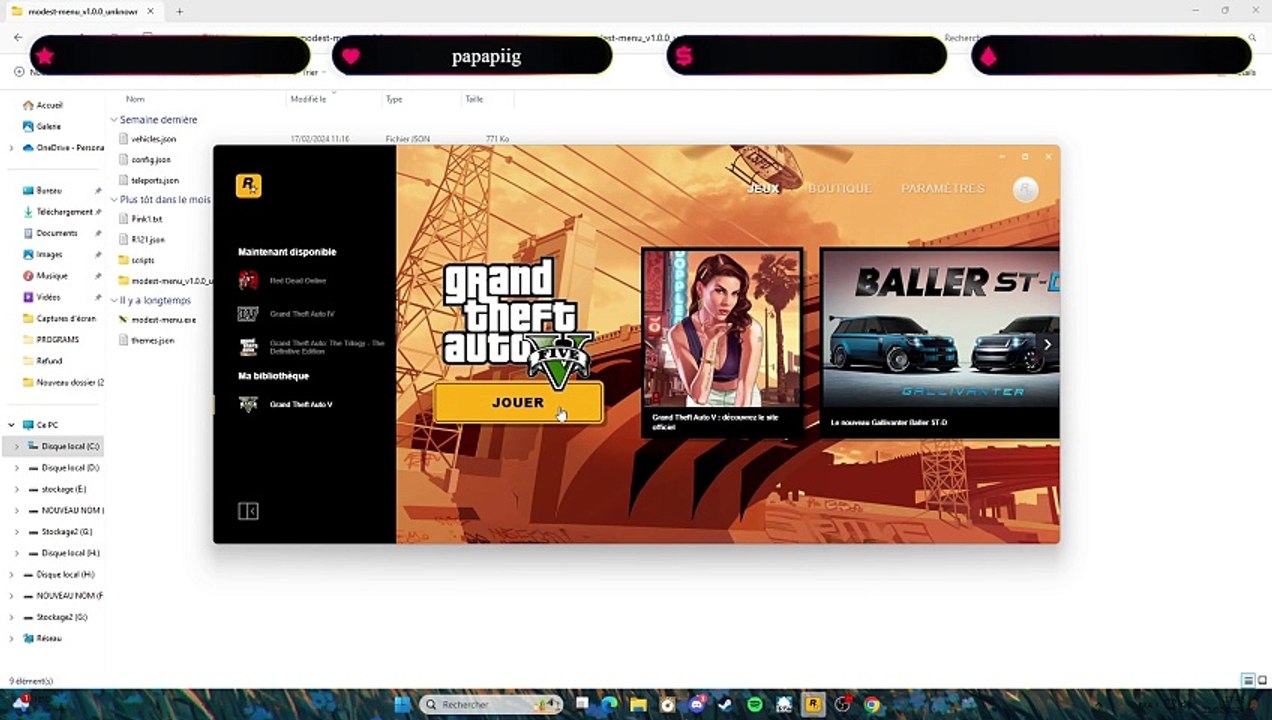This screenshot has height=720, width=1272.
Task: Open Windows Start menu
Action: [402, 704]
